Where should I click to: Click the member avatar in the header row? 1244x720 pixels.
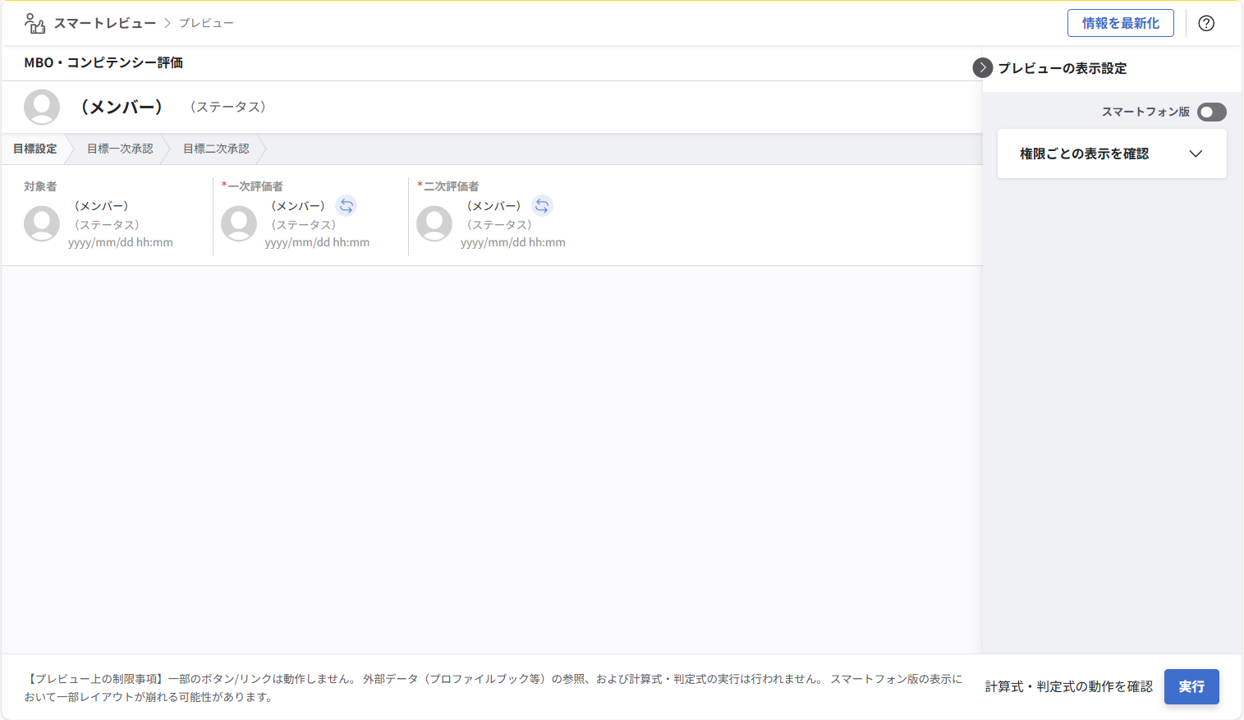[42, 106]
